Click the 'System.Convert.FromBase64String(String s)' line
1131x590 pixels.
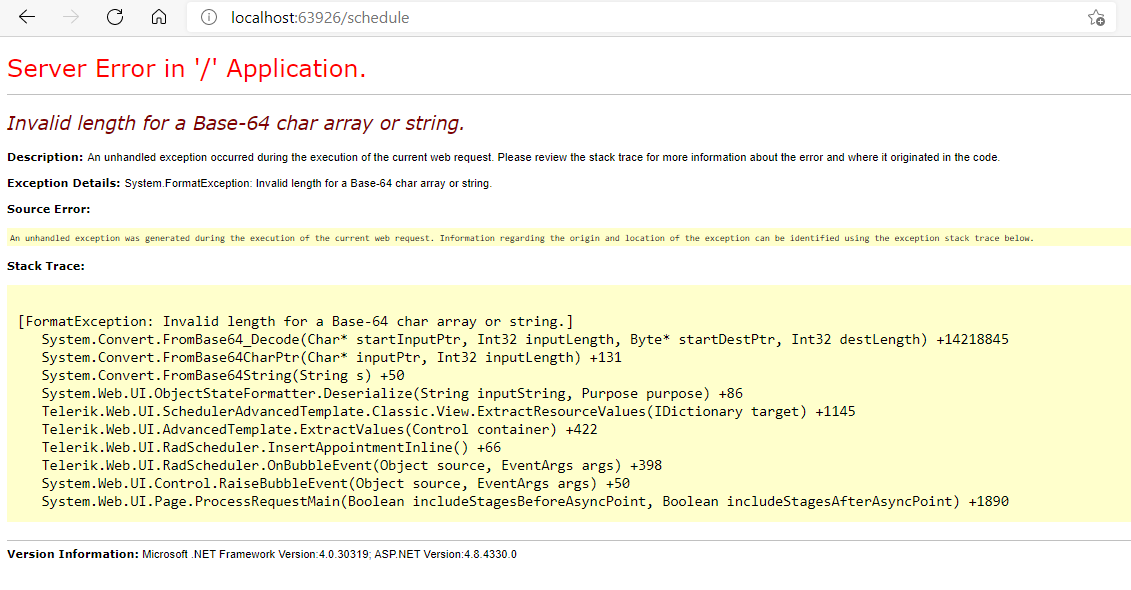[x=223, y=376]
